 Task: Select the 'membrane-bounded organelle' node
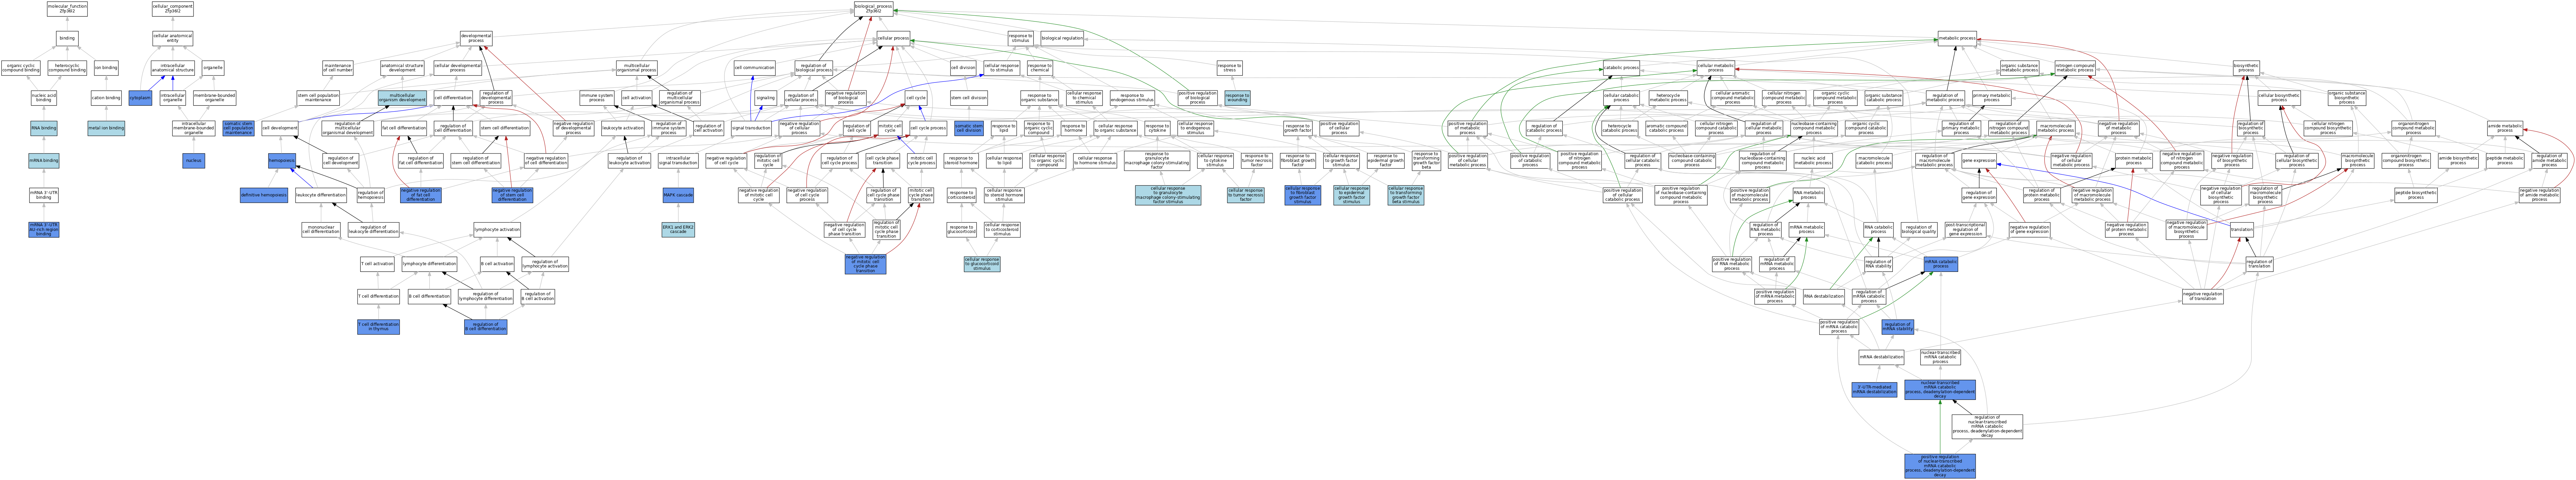point(214,98)
